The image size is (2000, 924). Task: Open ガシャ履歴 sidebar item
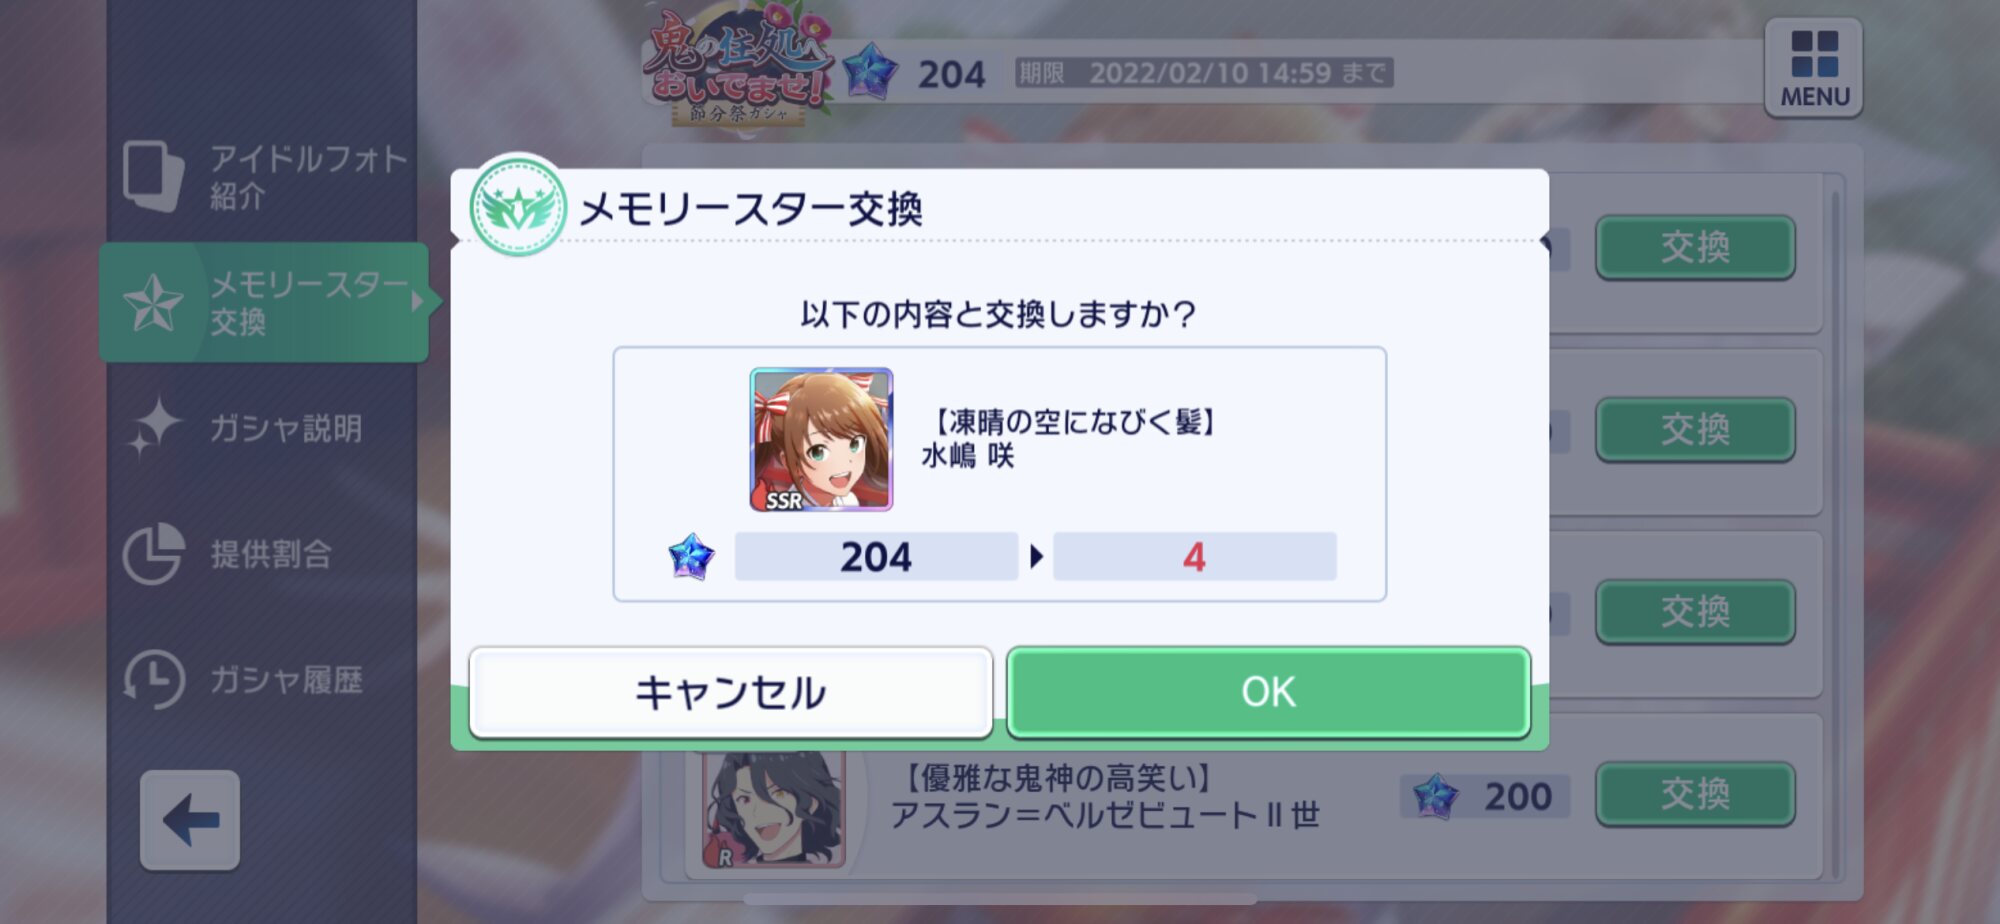(x=264, y=680)
